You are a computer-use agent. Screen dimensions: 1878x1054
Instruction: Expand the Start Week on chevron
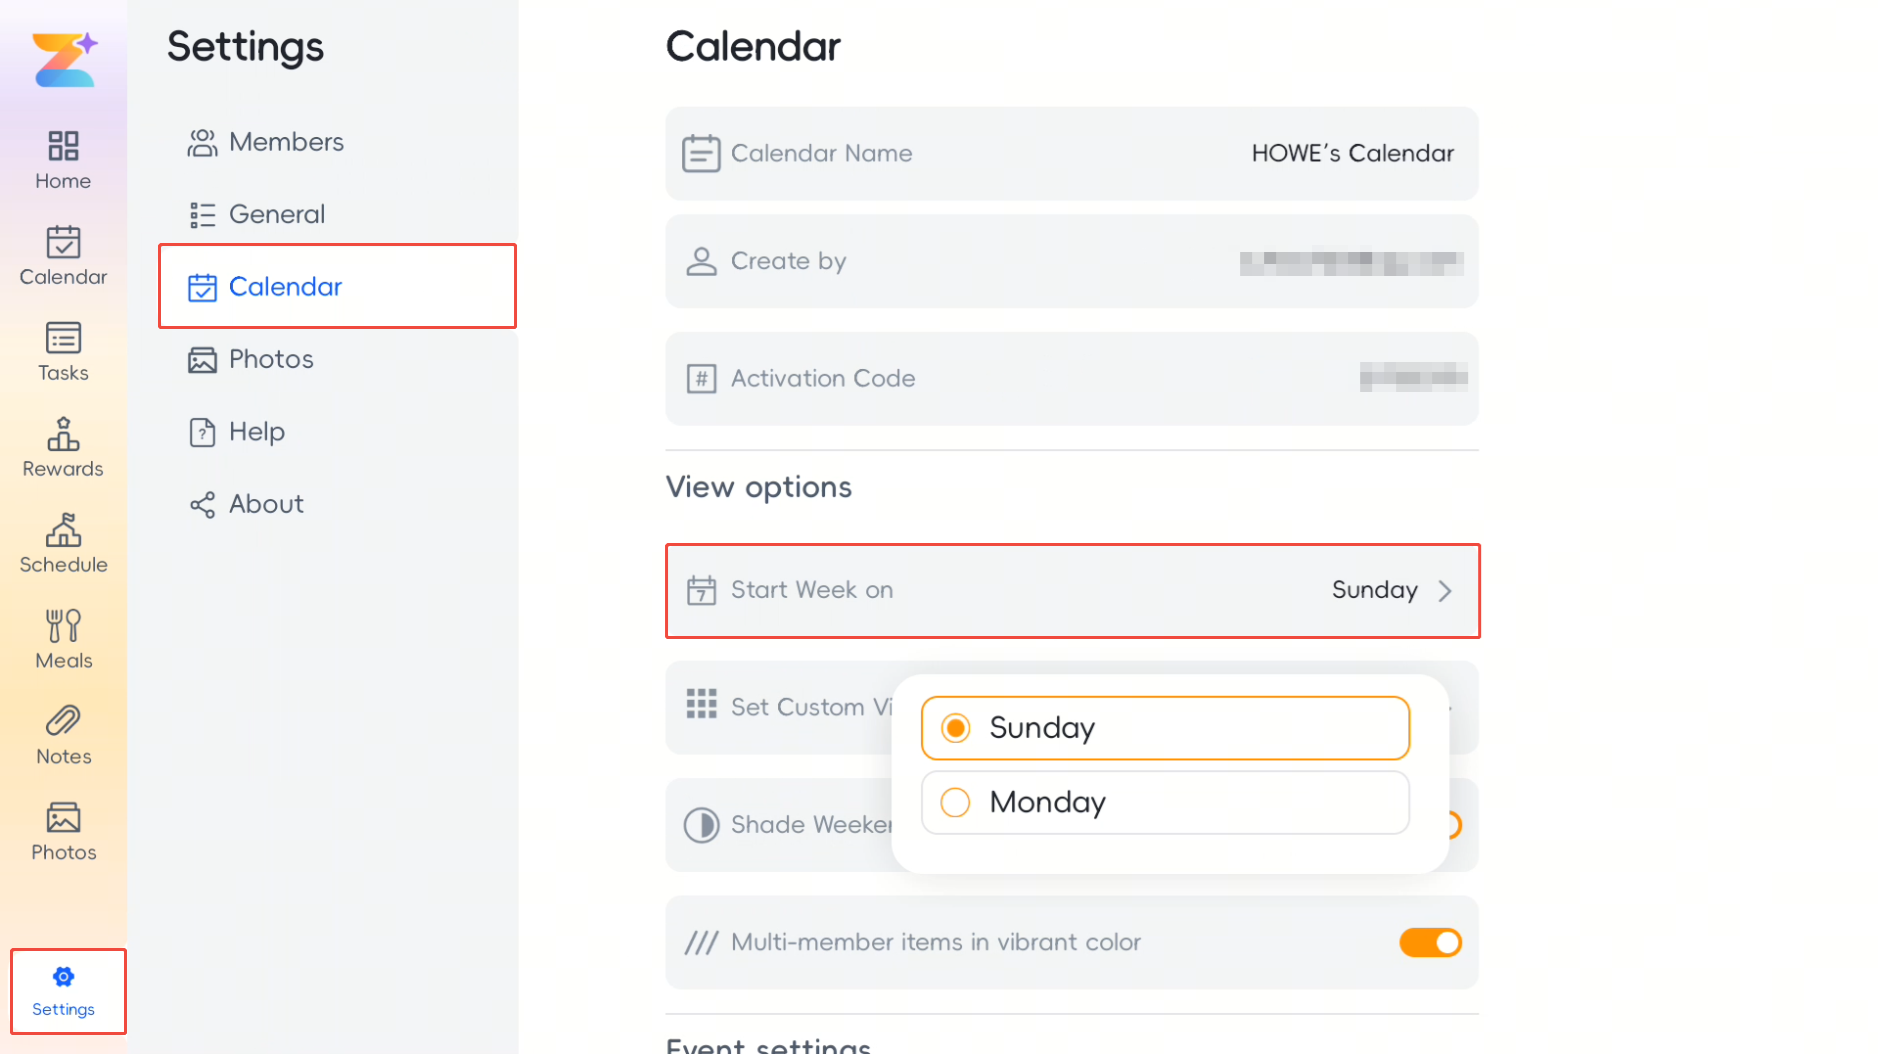[1445, 591]
